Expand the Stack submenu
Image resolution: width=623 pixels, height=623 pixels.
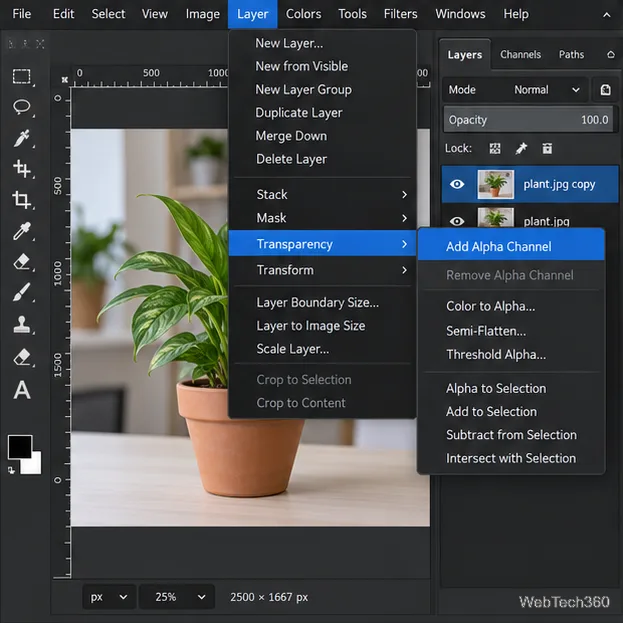322,195
